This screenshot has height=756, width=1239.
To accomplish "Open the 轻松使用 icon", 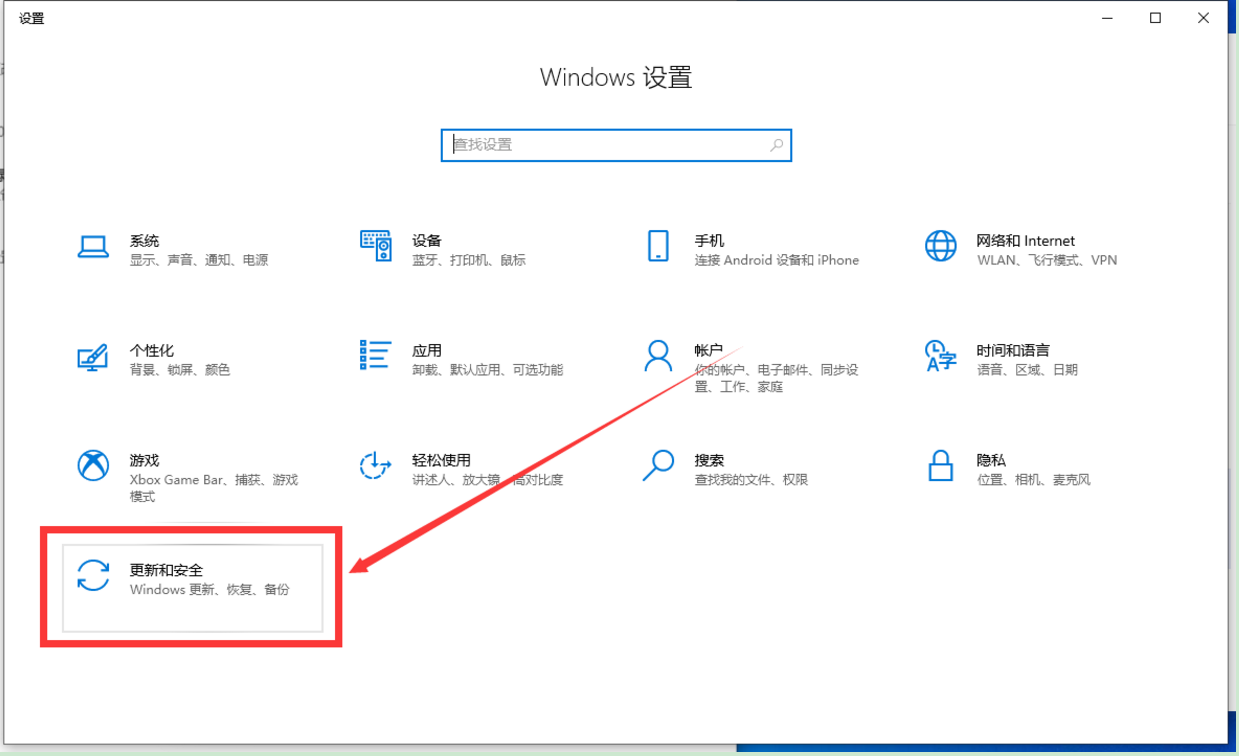I will click(x=376, y=465).
